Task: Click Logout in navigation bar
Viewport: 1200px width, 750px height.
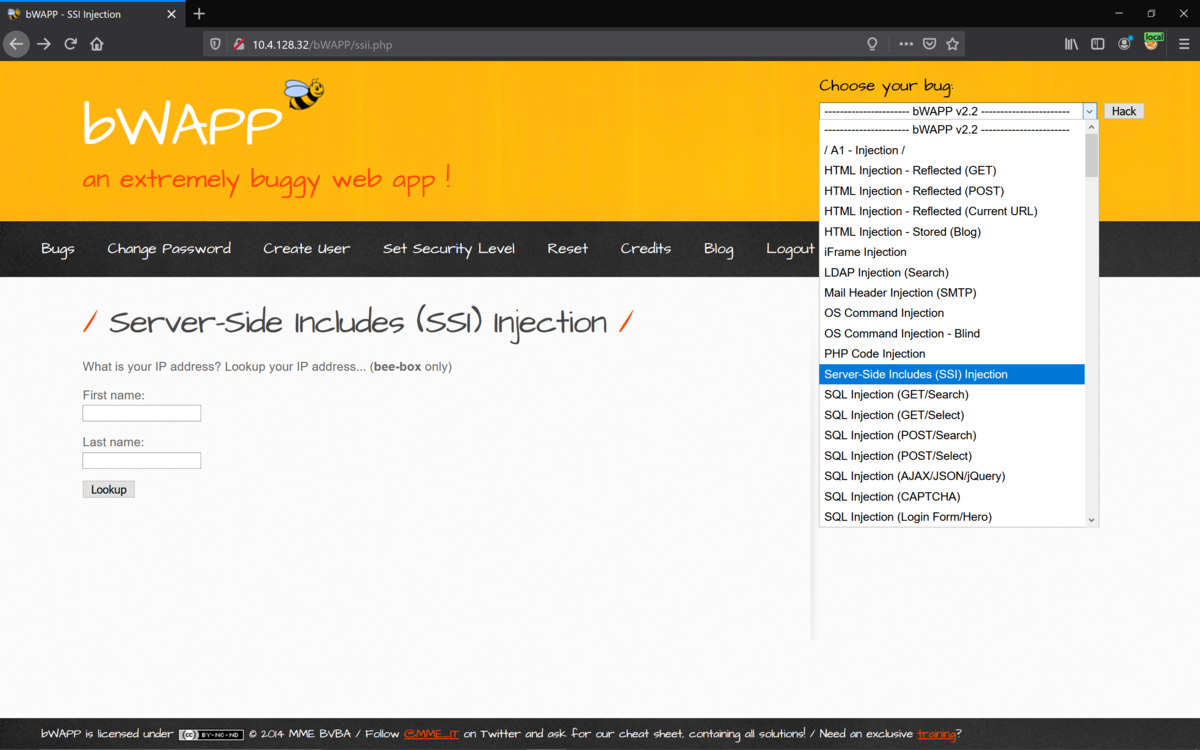Action: [x=790, y=249]
